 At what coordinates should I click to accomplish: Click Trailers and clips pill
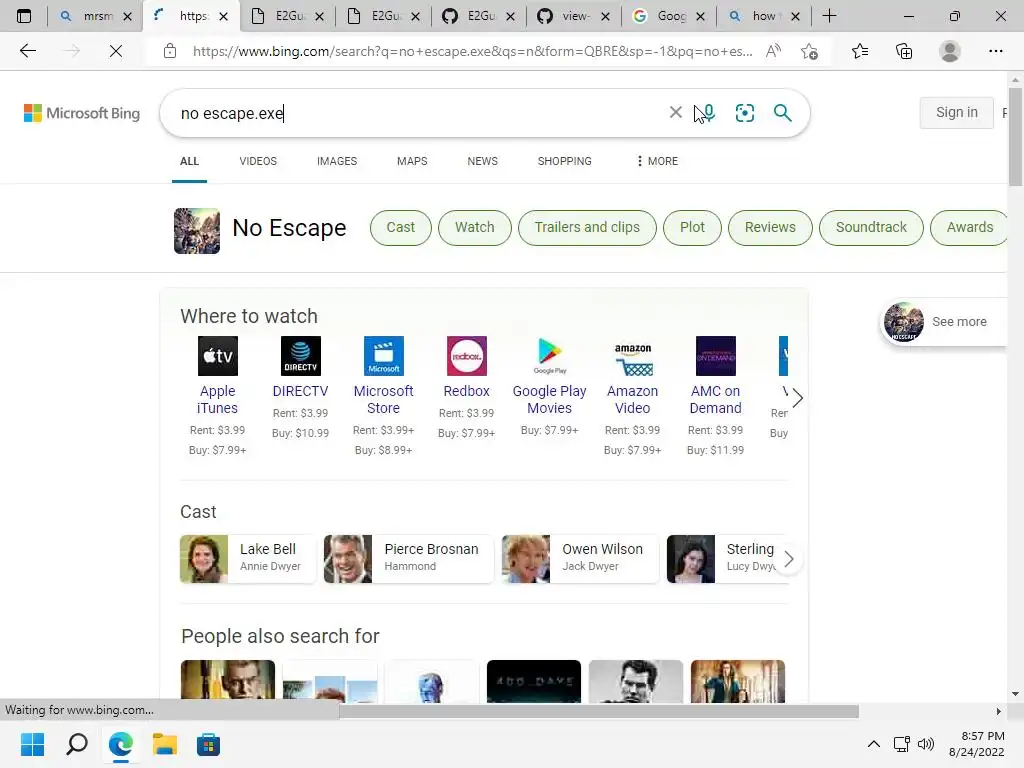587,227
